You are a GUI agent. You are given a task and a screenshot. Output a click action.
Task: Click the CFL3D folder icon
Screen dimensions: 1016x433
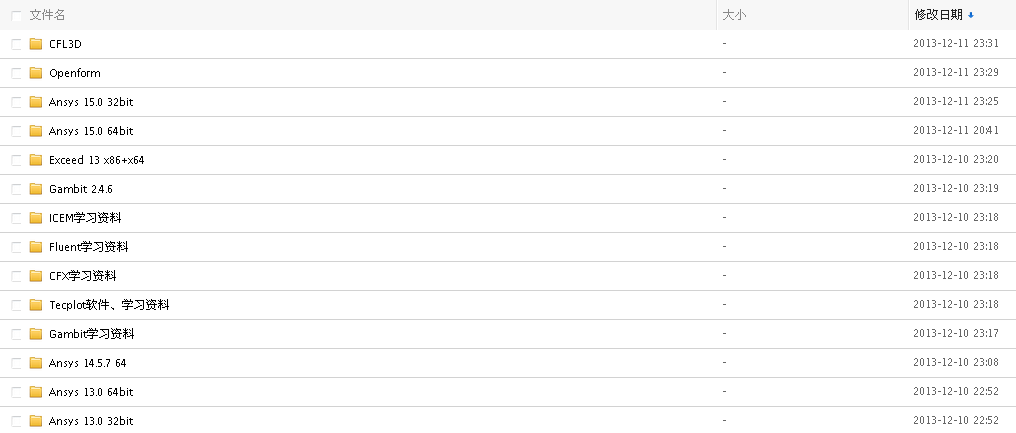pos(36,44)
